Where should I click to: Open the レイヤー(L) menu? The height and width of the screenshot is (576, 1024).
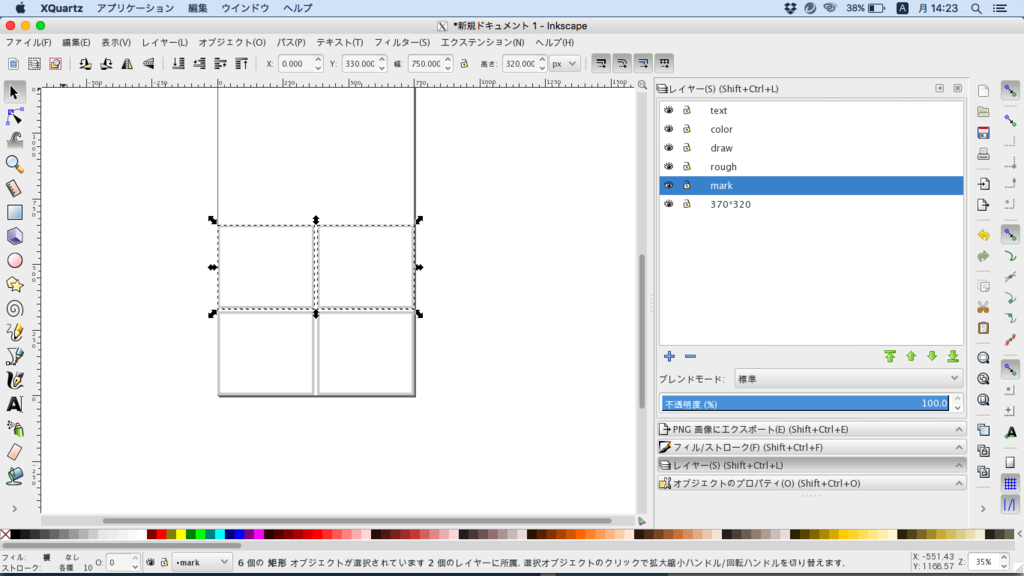165,42
